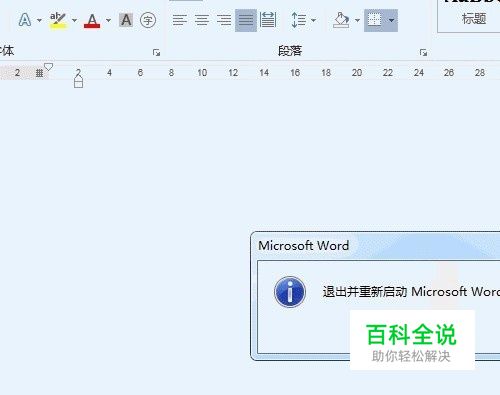Expand line spacing dropdown arrow
This screenshot has height=395, width=500.
click(313, 20)
